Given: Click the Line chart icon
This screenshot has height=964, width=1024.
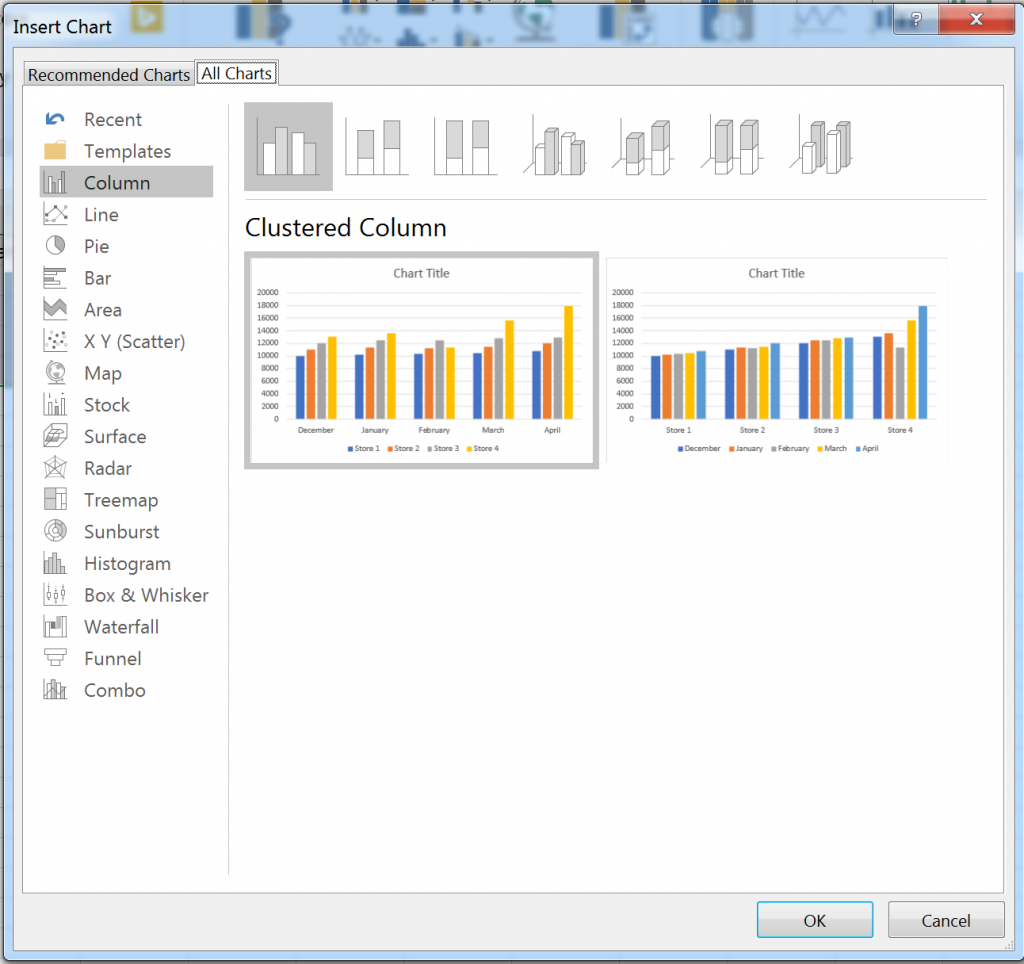Looking at the screenshot, I should [55, 214].
